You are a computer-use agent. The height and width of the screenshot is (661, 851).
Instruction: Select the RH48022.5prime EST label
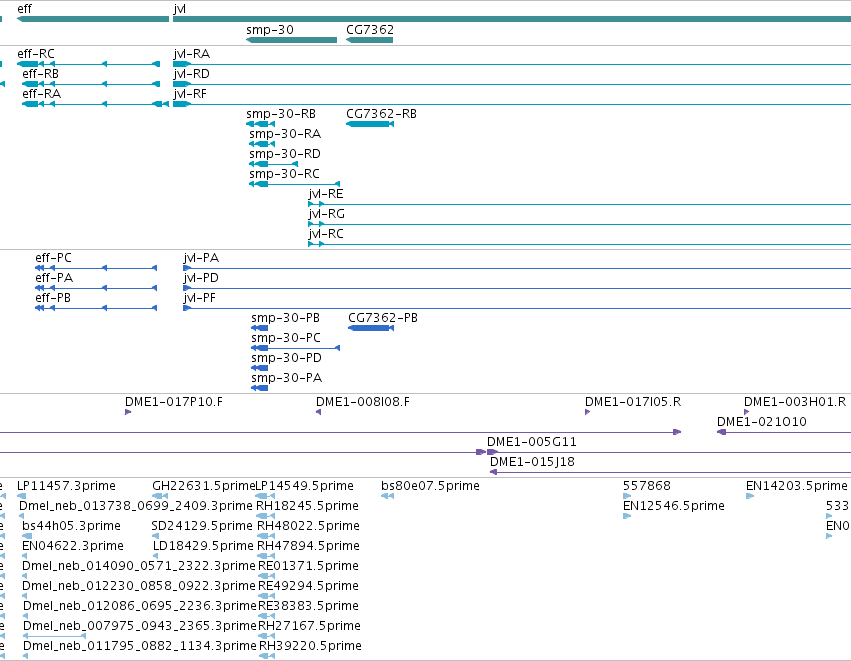tap(308, 526)
